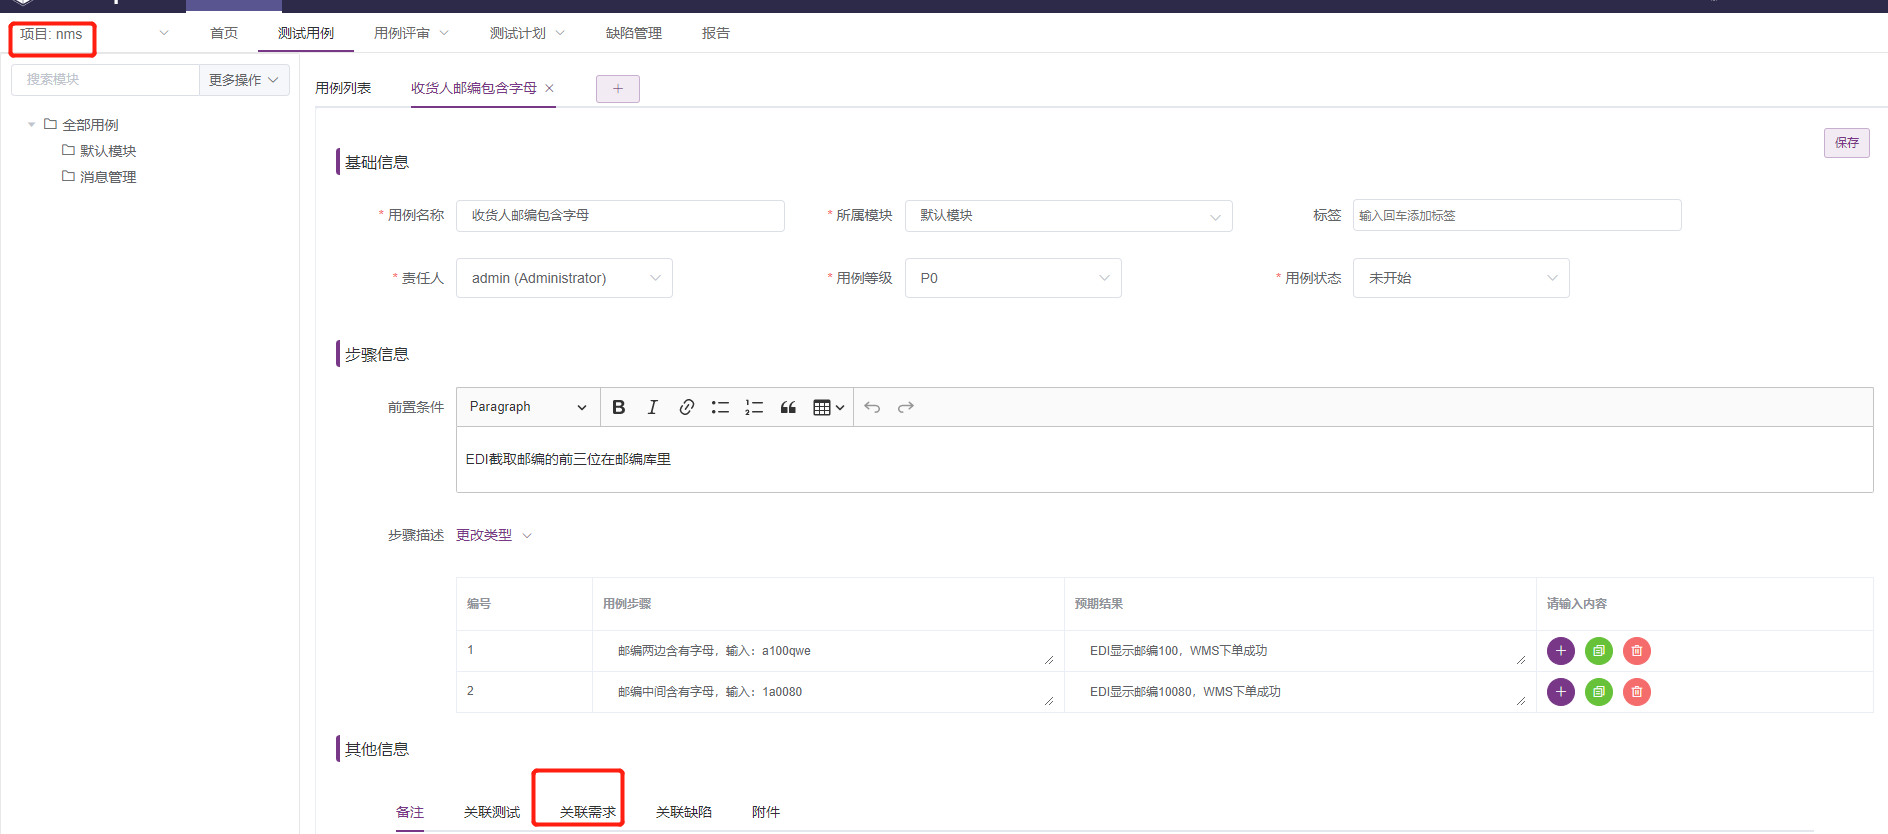Switch to the 关联需求 tab

[588, 812]
